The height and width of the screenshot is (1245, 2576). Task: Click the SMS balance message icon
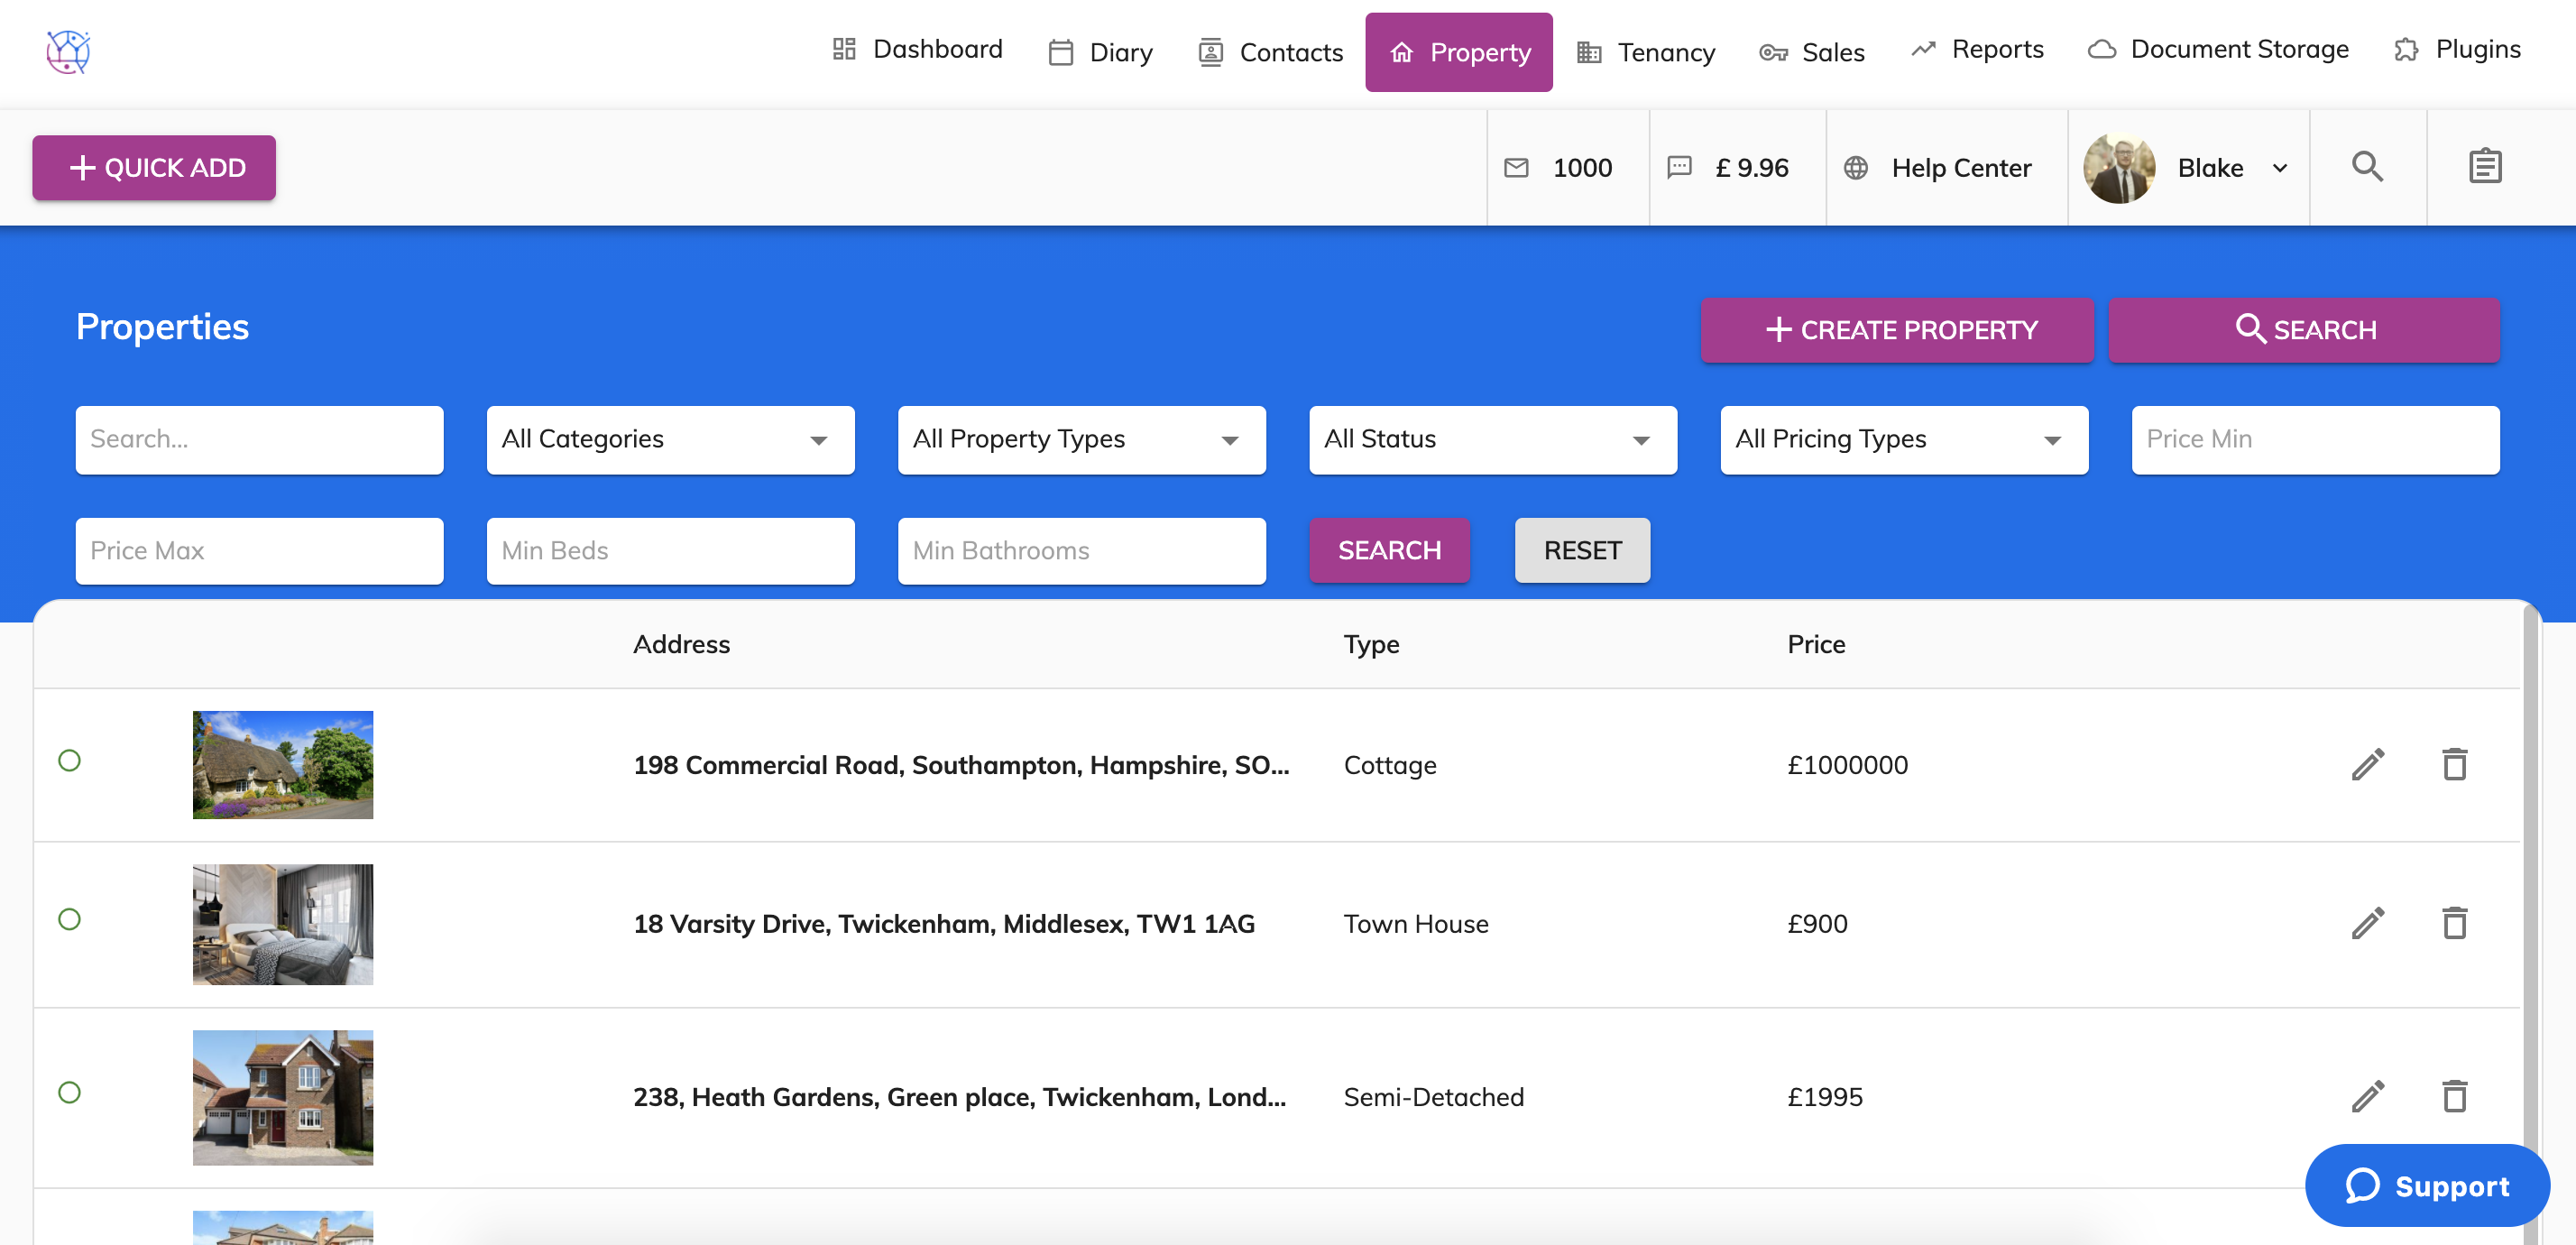coord(1679,167)
